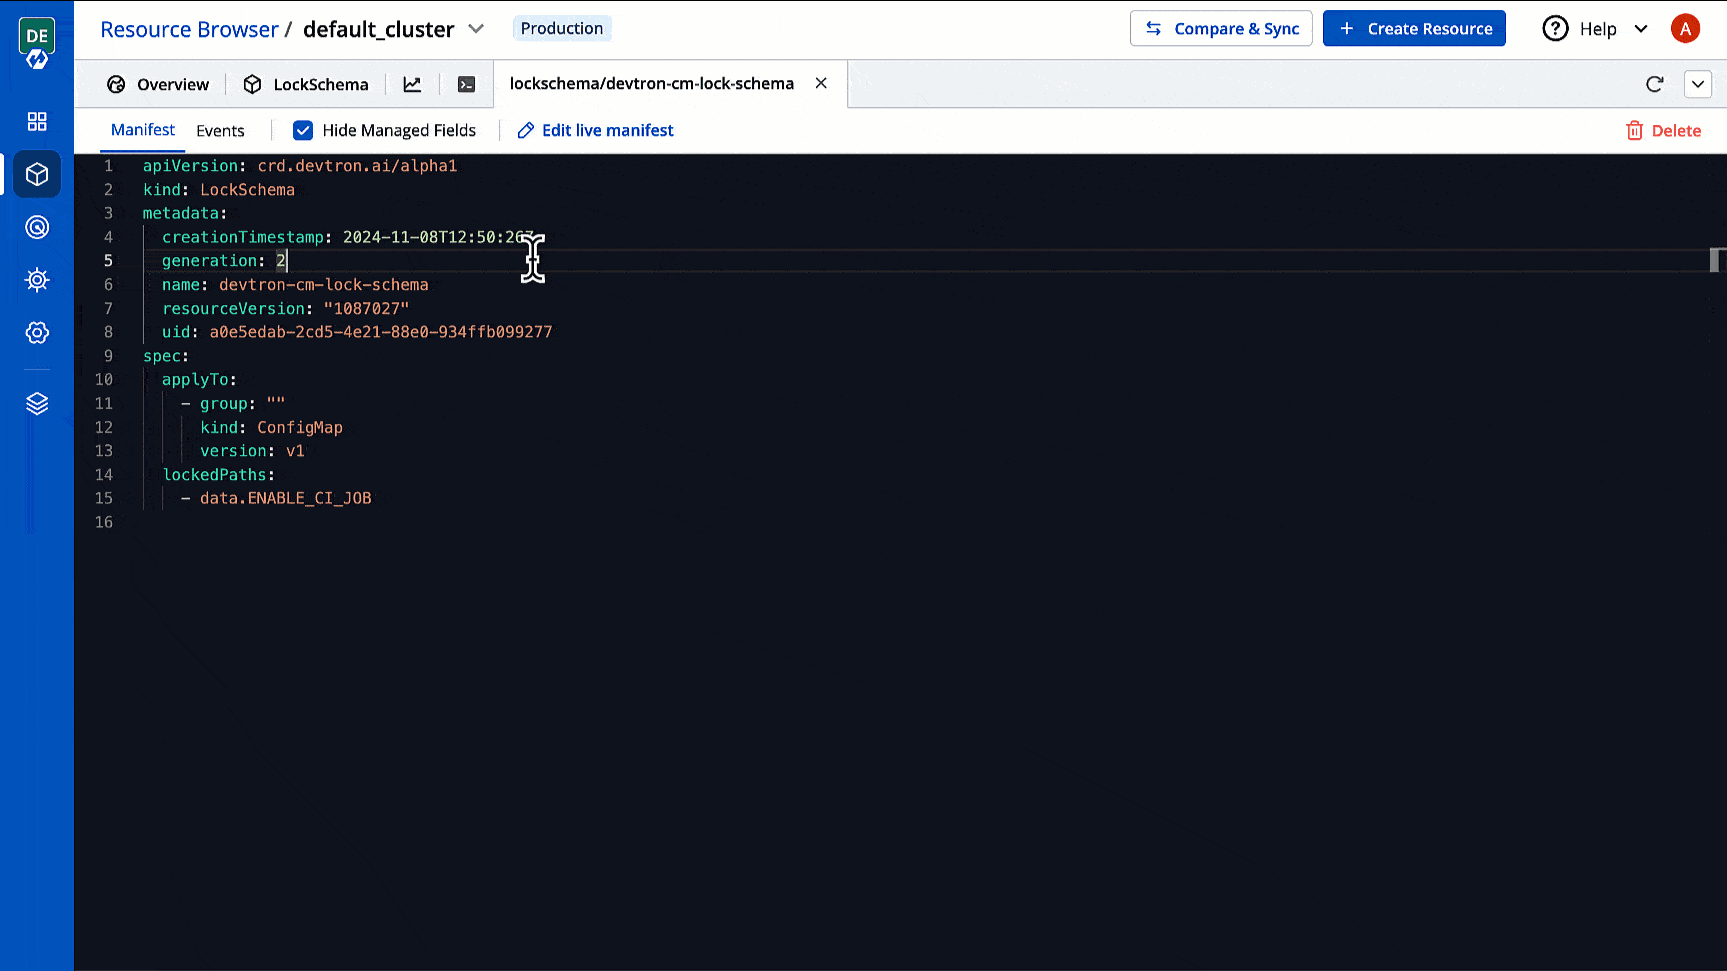Click Edit live manifest
Image resolution: width=1727 pixels, height=971 pixels.
click(595, 130)
